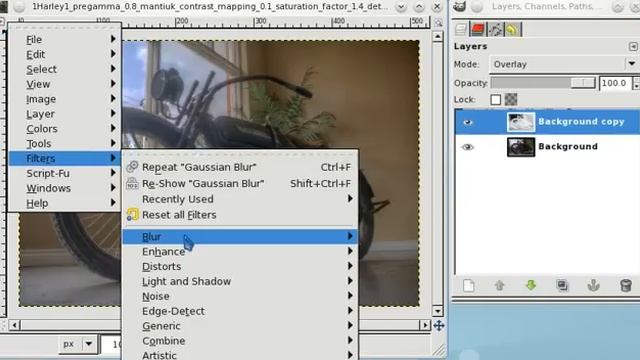Switch to the Channels tab icon
This screenshot has width=640, height=360.
tap(478, 29)
